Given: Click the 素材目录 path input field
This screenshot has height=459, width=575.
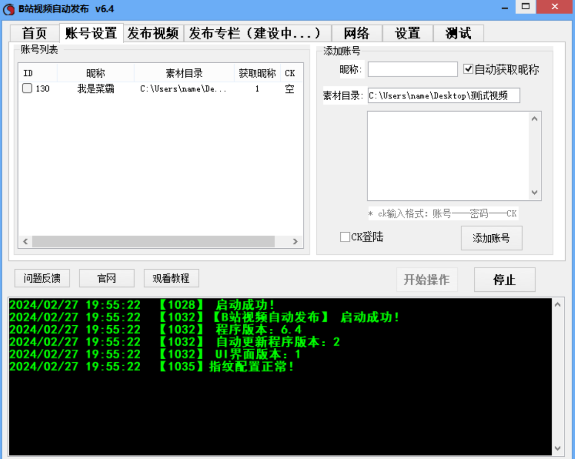Looking at the screenshot, I should pyautogui.click(x=444, y=95).
